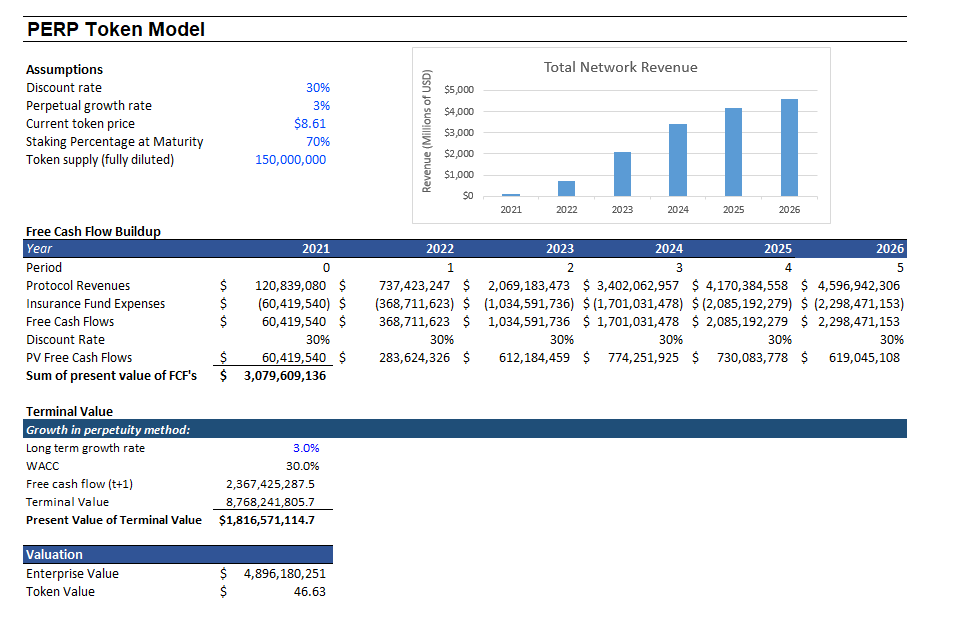Click Free Cash Flows value 1,701,031,478
Viewport: 967px width, 641px height.
pyautogui.click(x=638, y=321)
